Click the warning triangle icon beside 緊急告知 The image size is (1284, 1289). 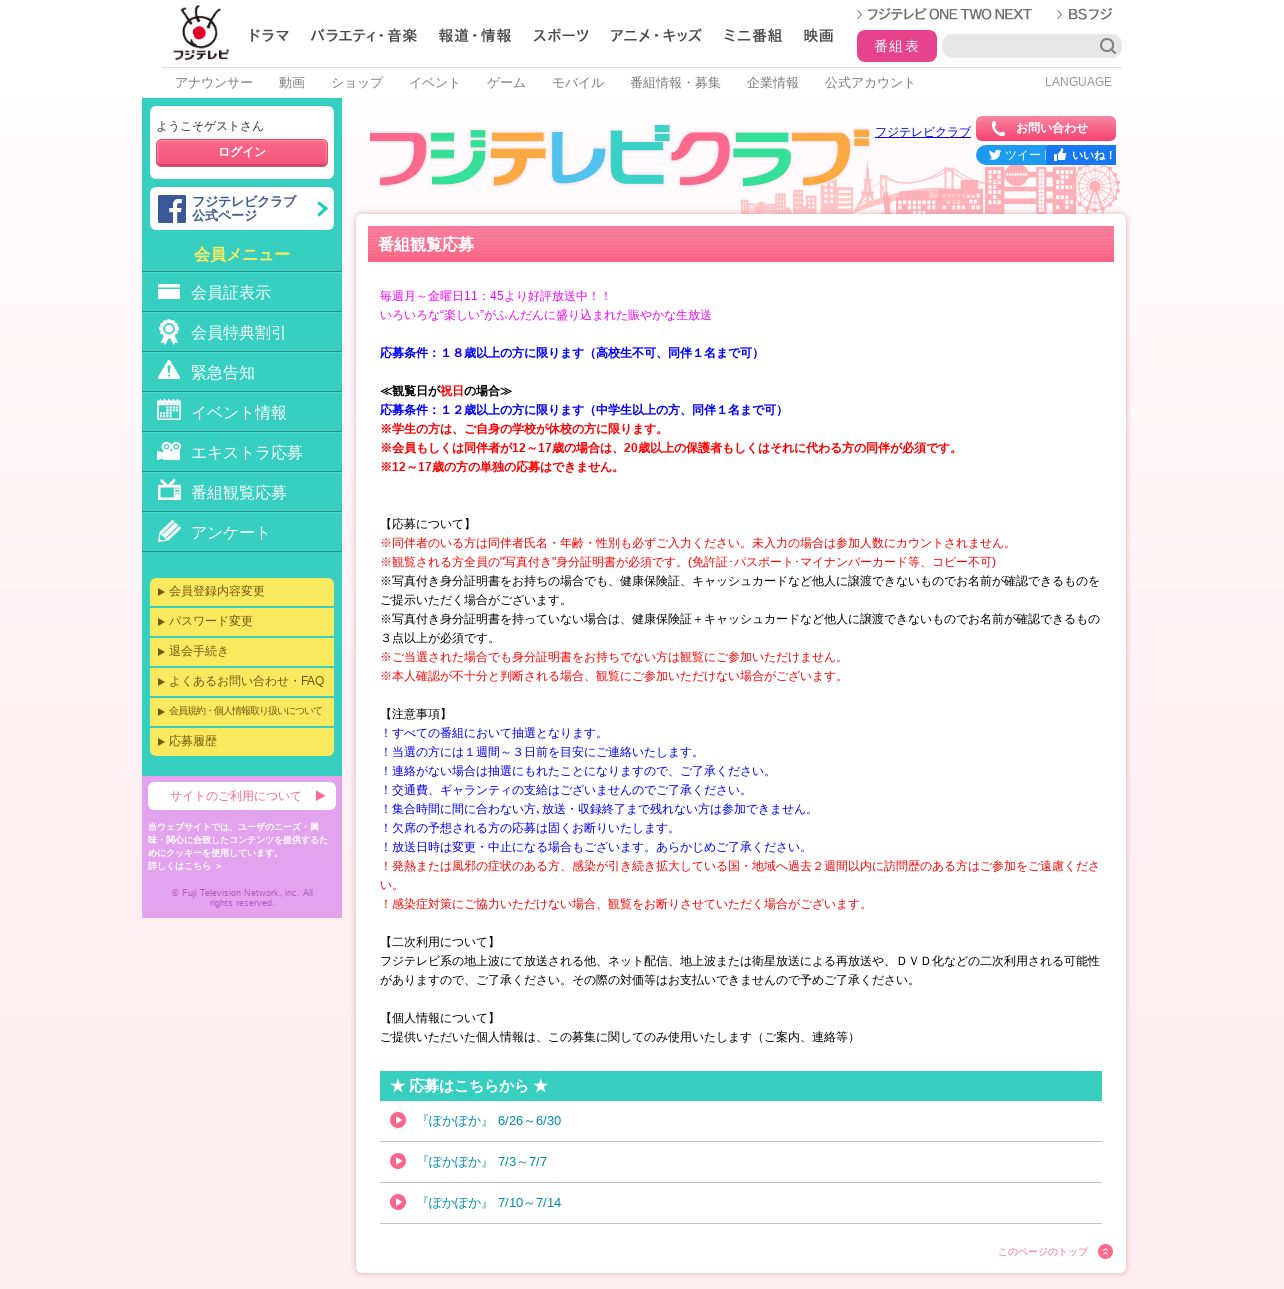pyautogui.click(x=169, y=371)
